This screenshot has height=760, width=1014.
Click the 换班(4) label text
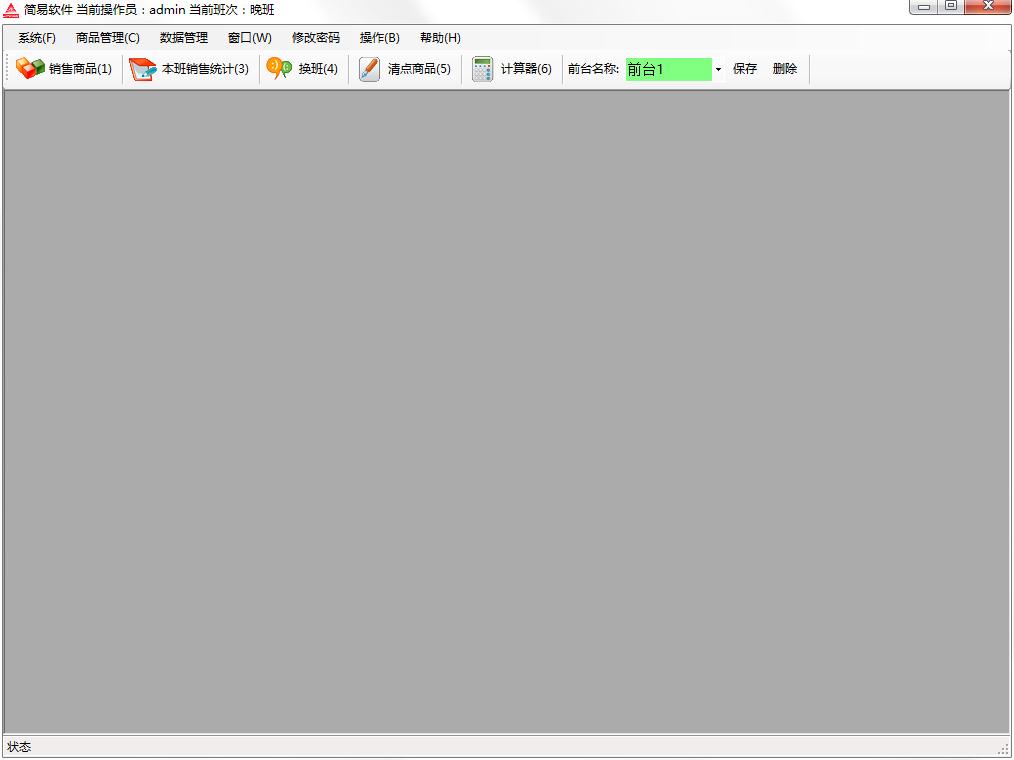coord(318,69)
